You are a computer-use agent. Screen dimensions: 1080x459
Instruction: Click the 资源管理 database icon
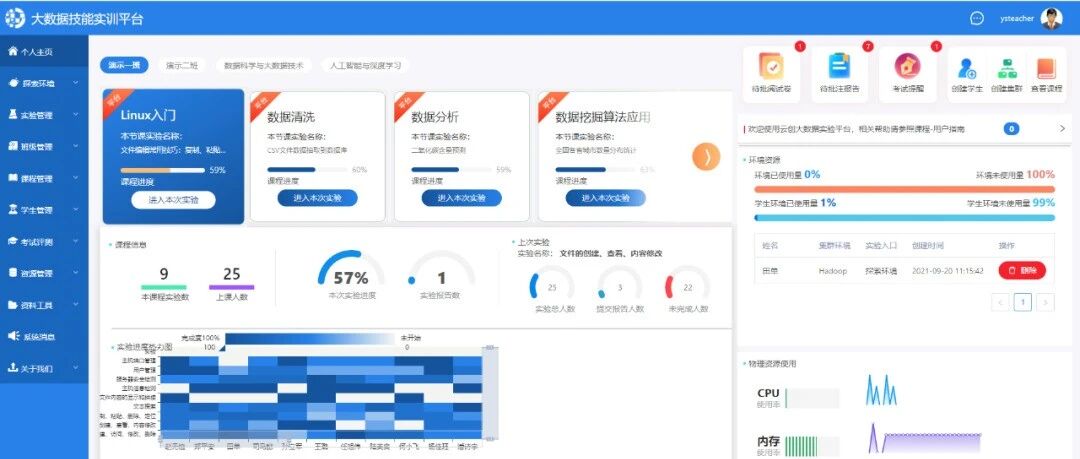(x=12, y=274)
